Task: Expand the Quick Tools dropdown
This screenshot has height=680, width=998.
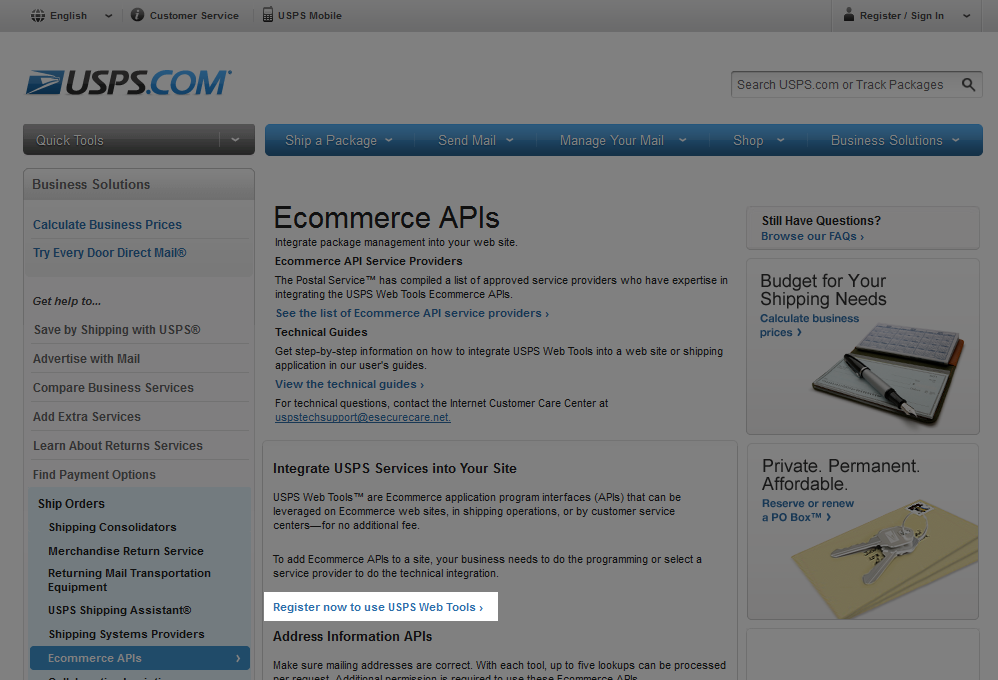Action: (235, 140)
